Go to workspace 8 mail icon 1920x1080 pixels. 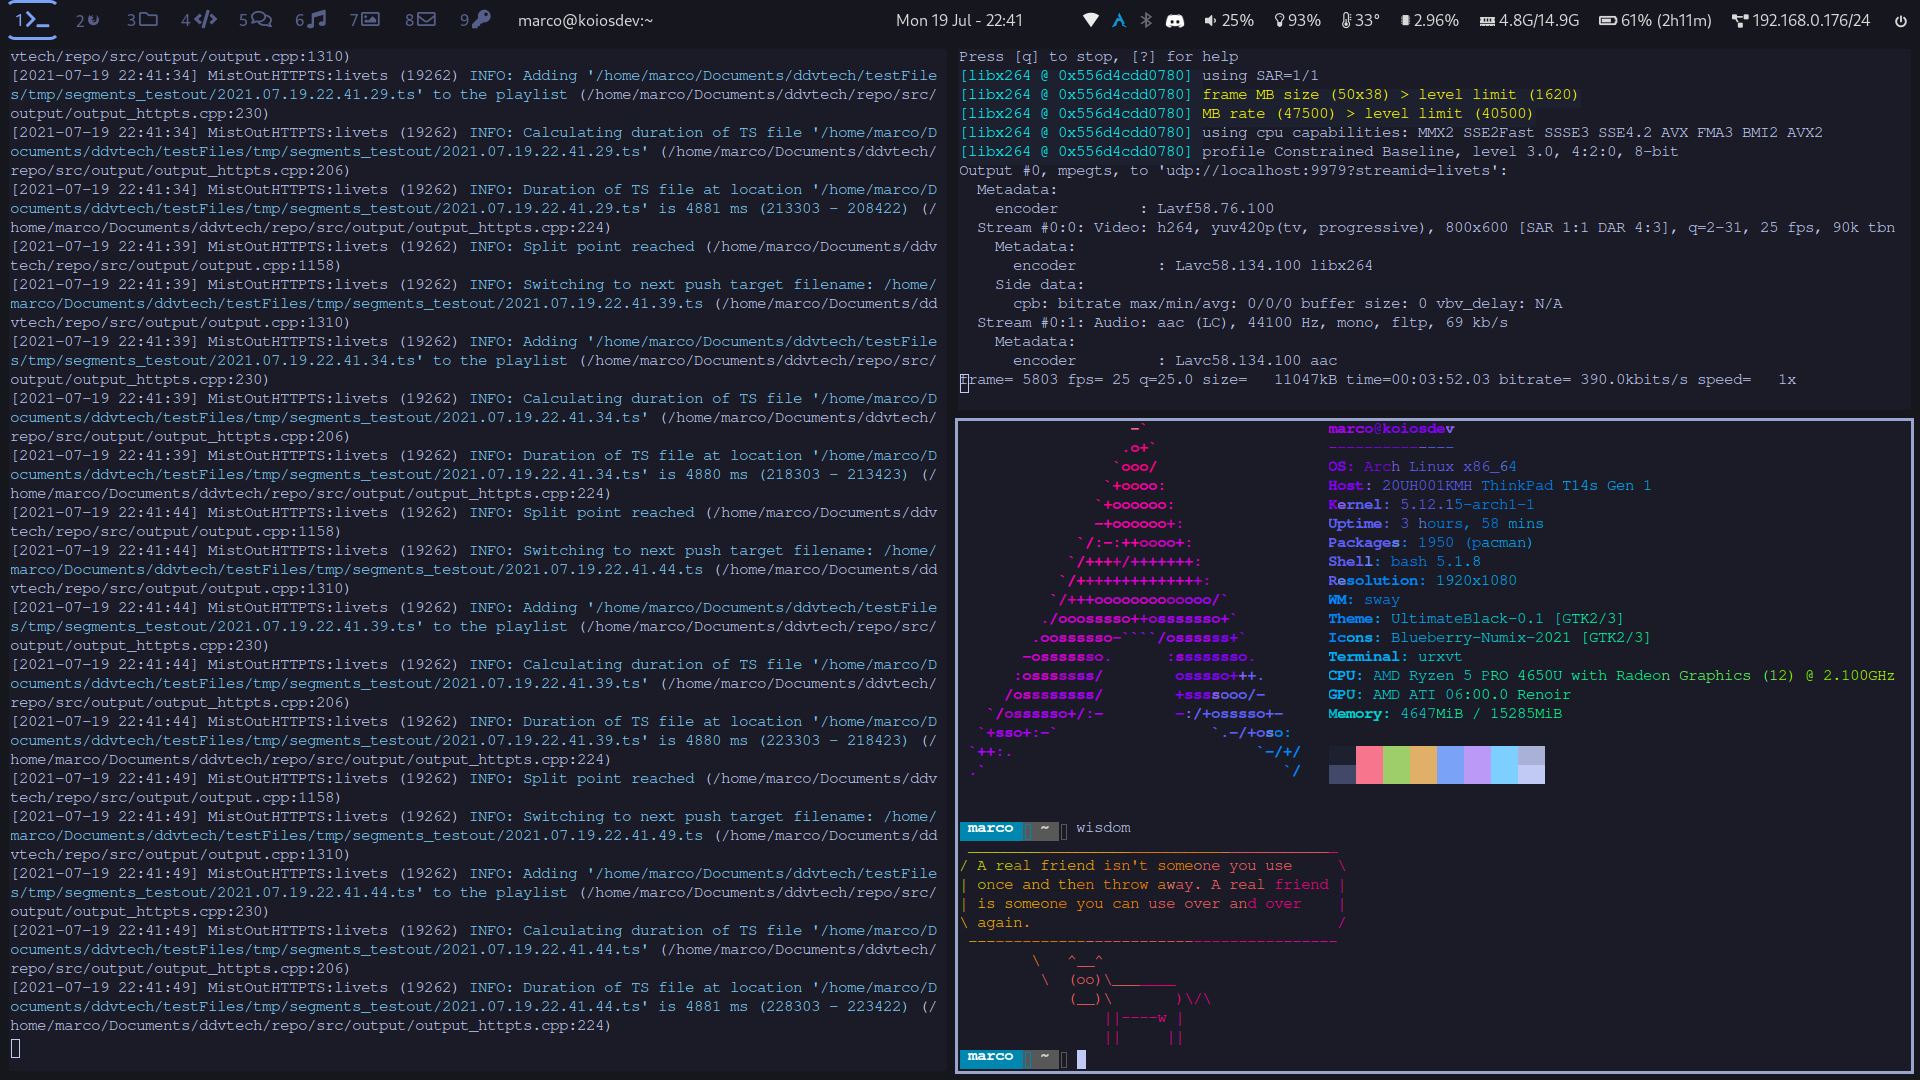coord(420,19)
